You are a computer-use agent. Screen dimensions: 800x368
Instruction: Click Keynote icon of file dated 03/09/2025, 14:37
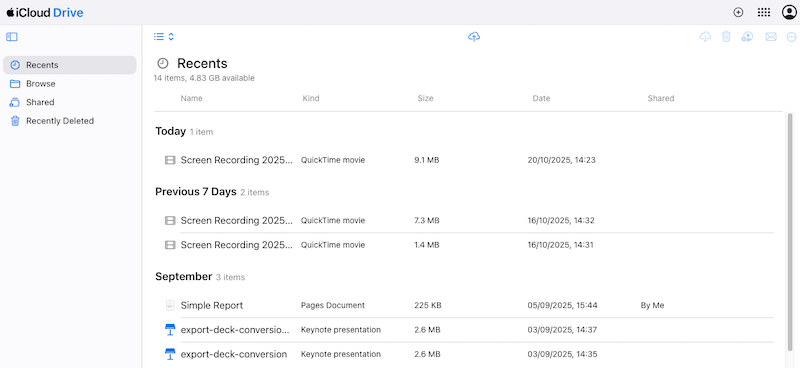170,330
